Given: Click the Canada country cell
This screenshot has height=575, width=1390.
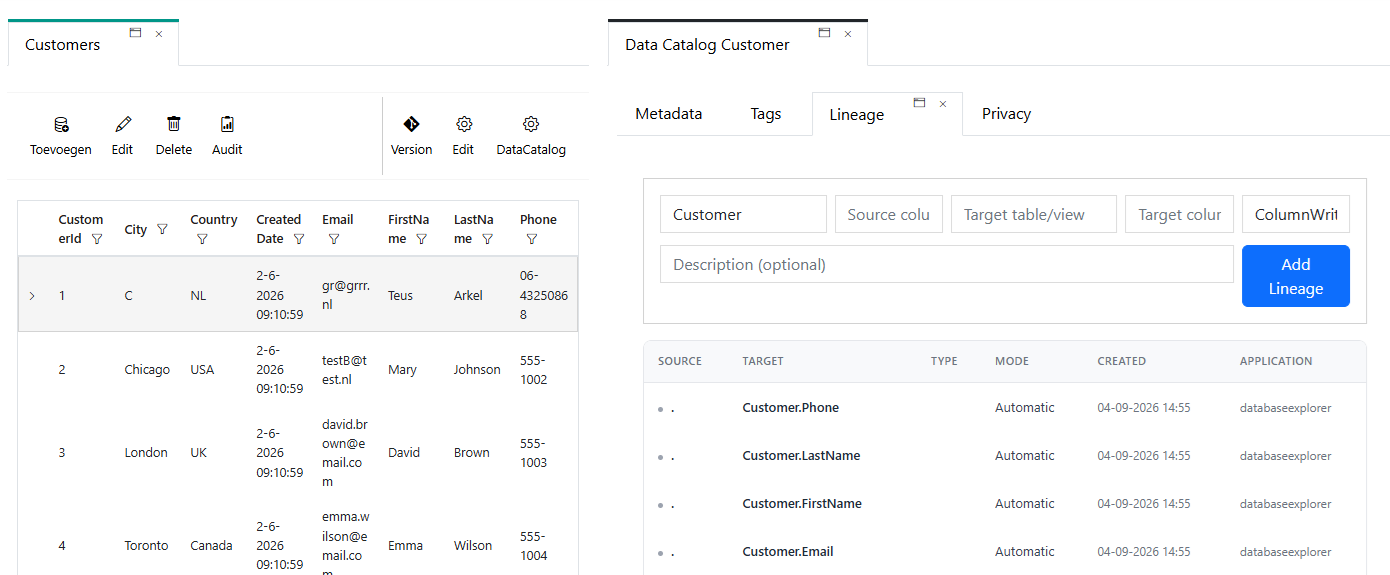Looking at the screenshot, I should [x=212, y=546].
